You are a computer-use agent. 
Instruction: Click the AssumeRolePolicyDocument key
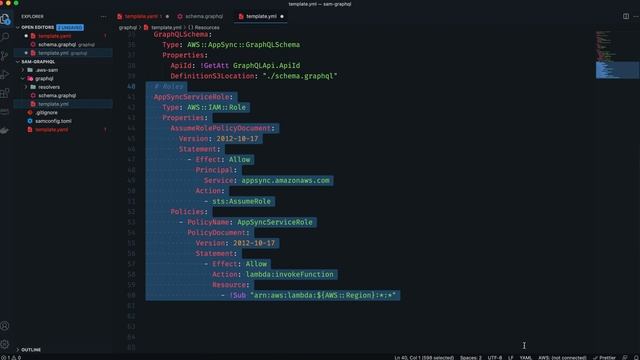coord(221,128)
